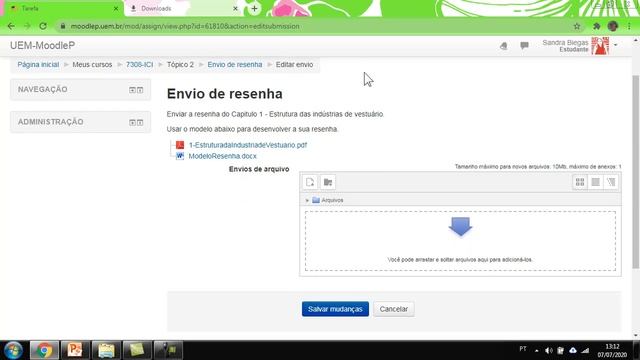Click Salvar mudanças button
This screenshot has height=360, width=640.
coord(335,309)
